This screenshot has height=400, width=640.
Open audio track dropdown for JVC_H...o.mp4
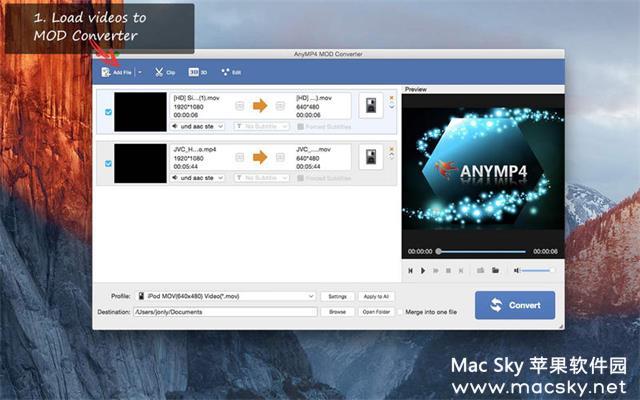point(198,178)
